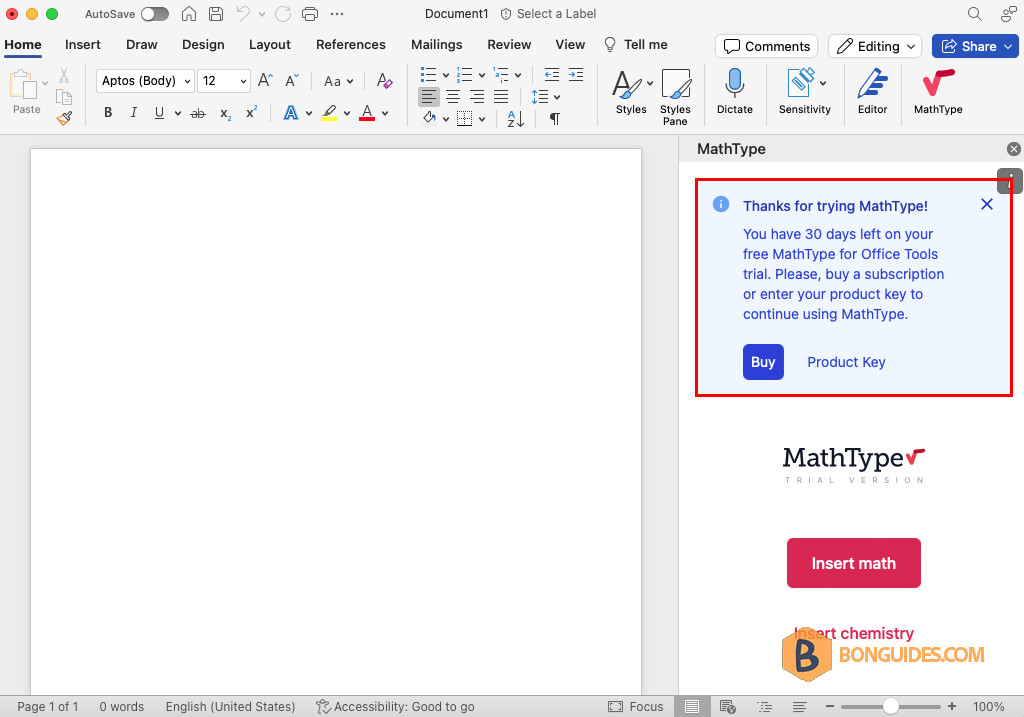The width and height of the screenshot is (1024, 717).
Task: Center align the text
Action: tap(453, 97)
